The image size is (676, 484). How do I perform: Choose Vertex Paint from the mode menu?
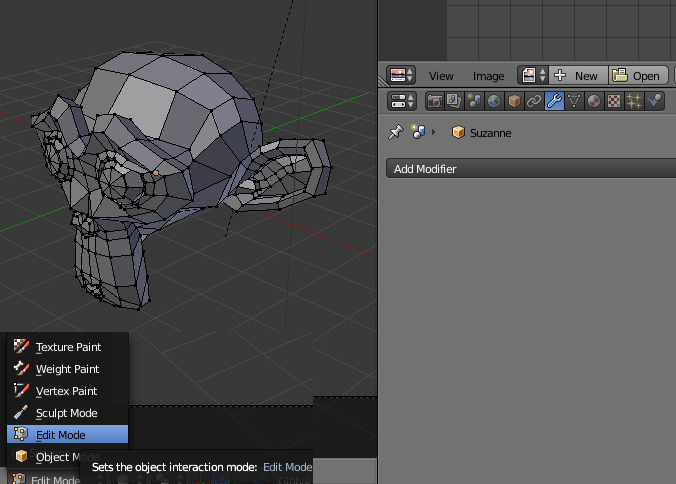[x=68, y=391]
